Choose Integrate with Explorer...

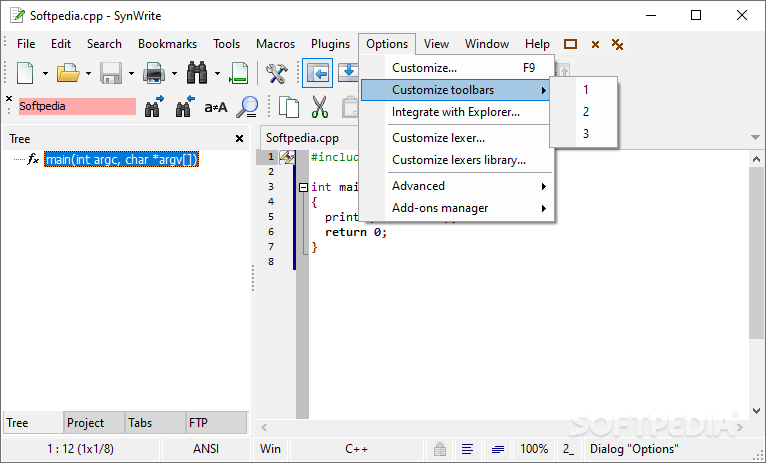pos(457,112)
